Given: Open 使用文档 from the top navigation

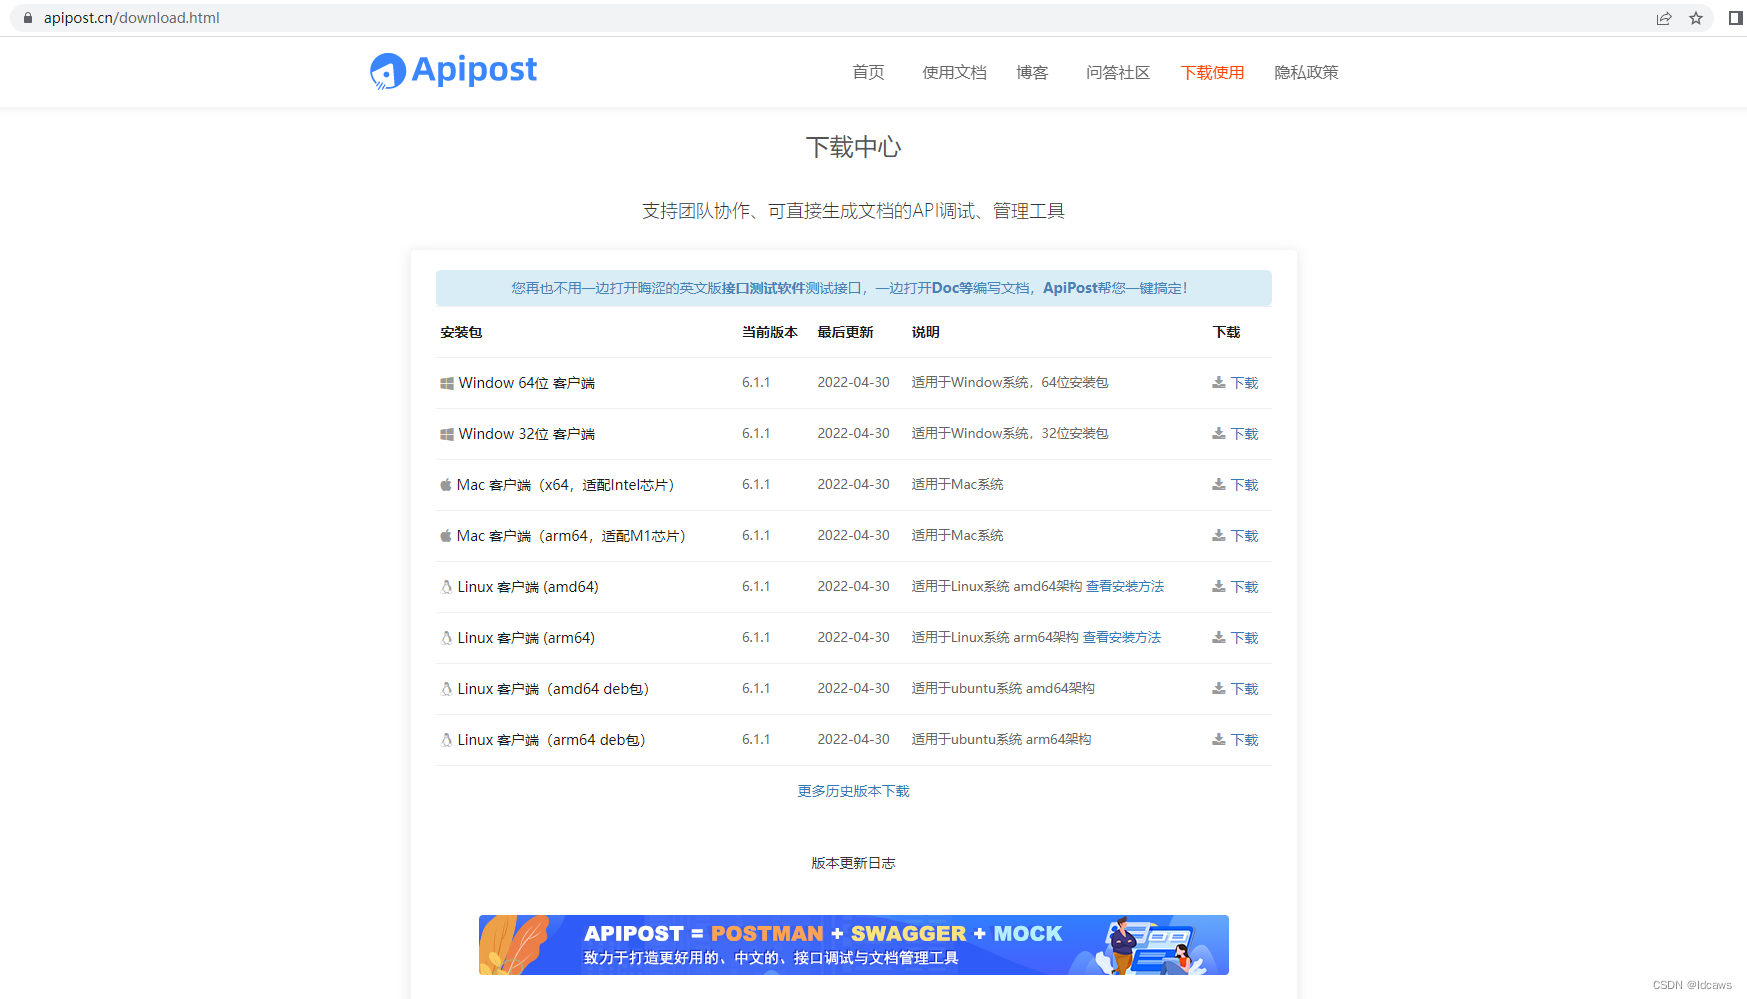Looking at the screenshot, I should tap(953, 71).
